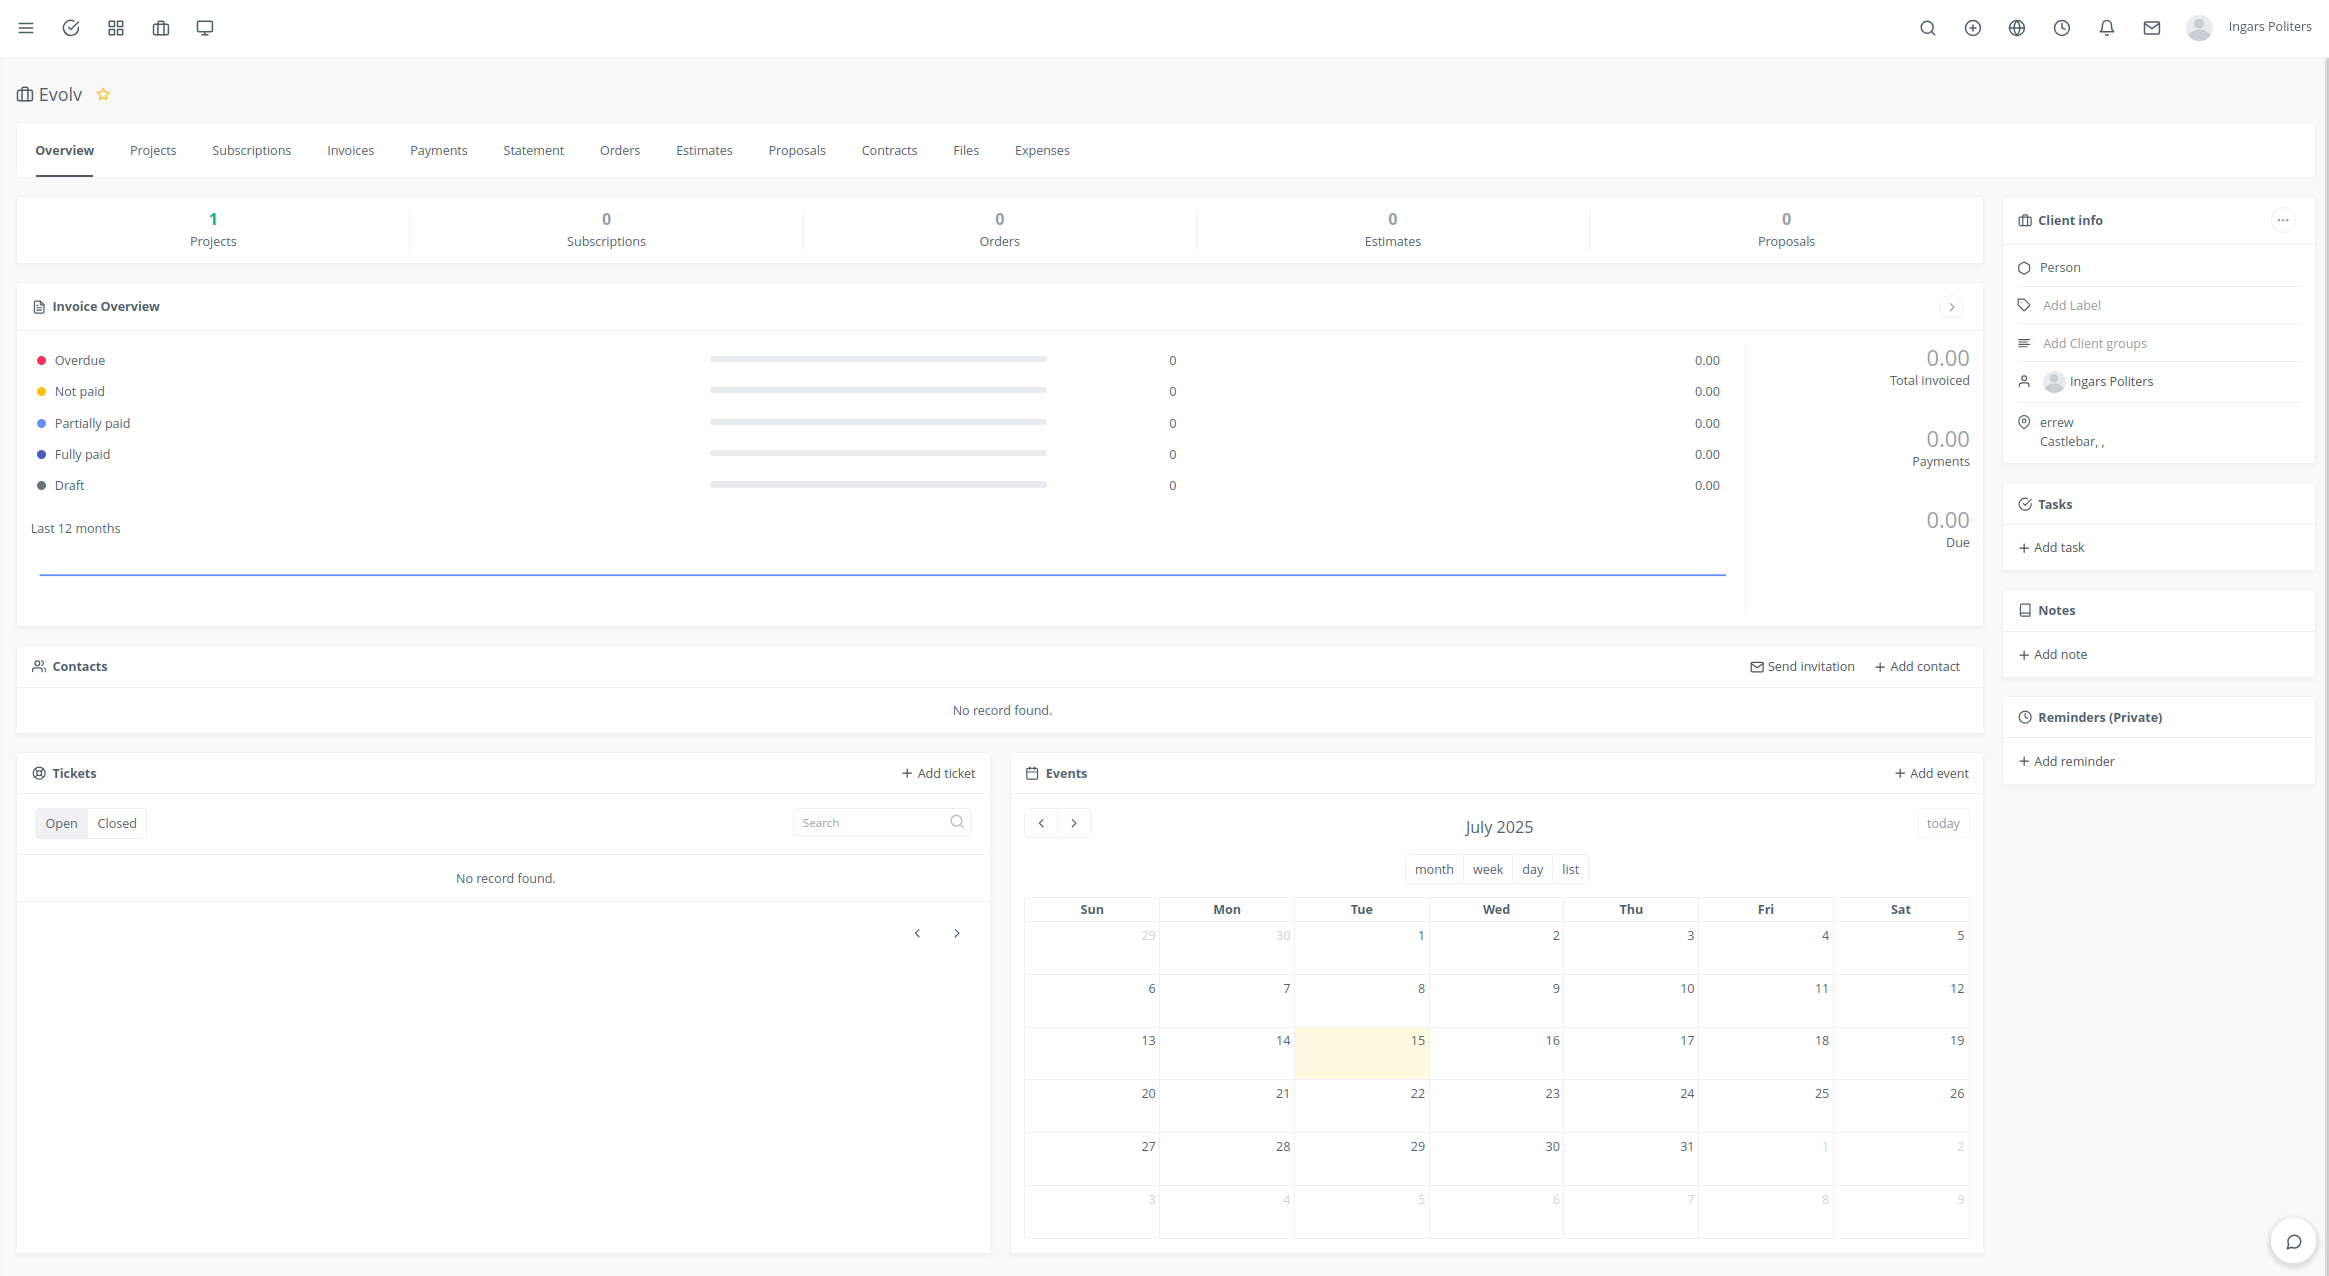
Task: Click the hamburger menu to toggle sidebar
Action: pos(26,27)
